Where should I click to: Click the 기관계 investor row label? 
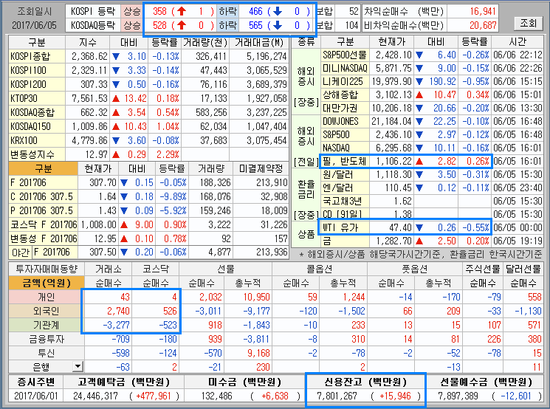click(x=46, y=325)
